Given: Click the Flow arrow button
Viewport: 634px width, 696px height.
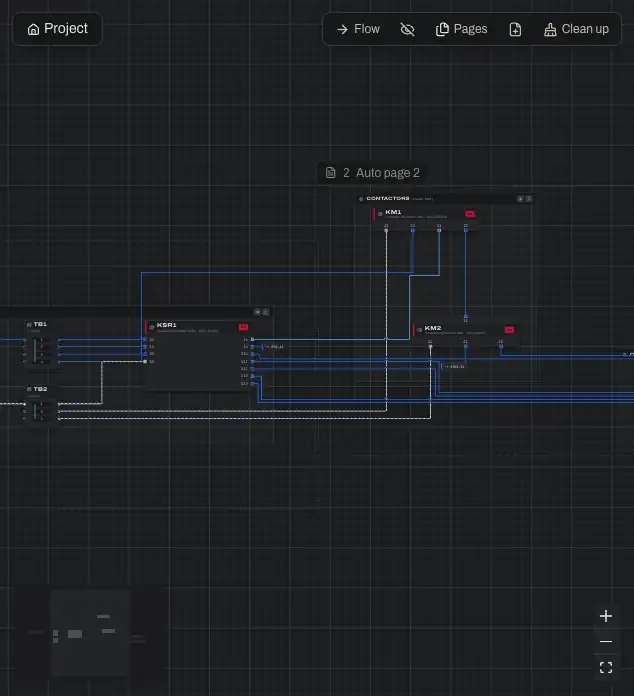Looking at the screenshot, I should [358, 29].
